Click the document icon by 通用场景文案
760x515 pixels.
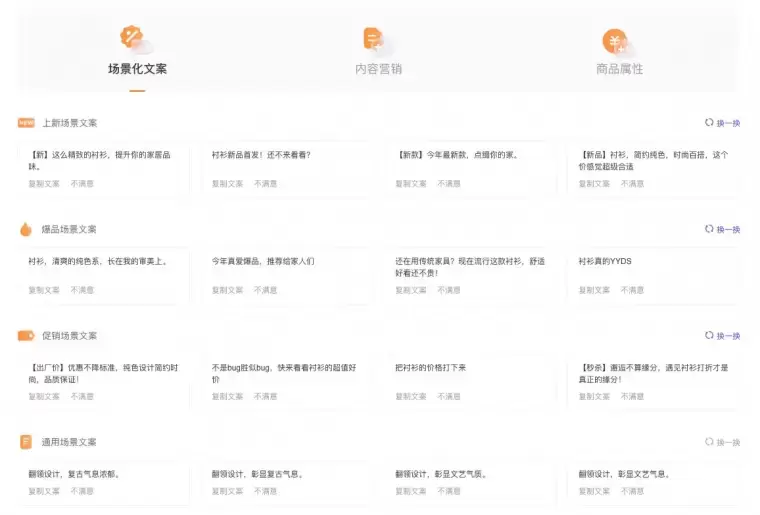[x=26, y=442]
